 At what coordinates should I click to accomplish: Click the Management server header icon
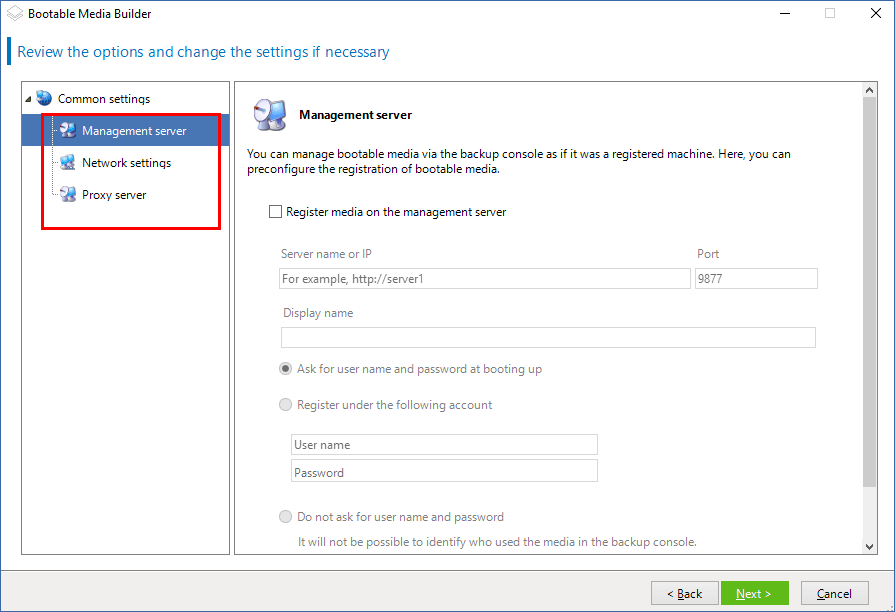pyautogui.click(x=270, y=115)
